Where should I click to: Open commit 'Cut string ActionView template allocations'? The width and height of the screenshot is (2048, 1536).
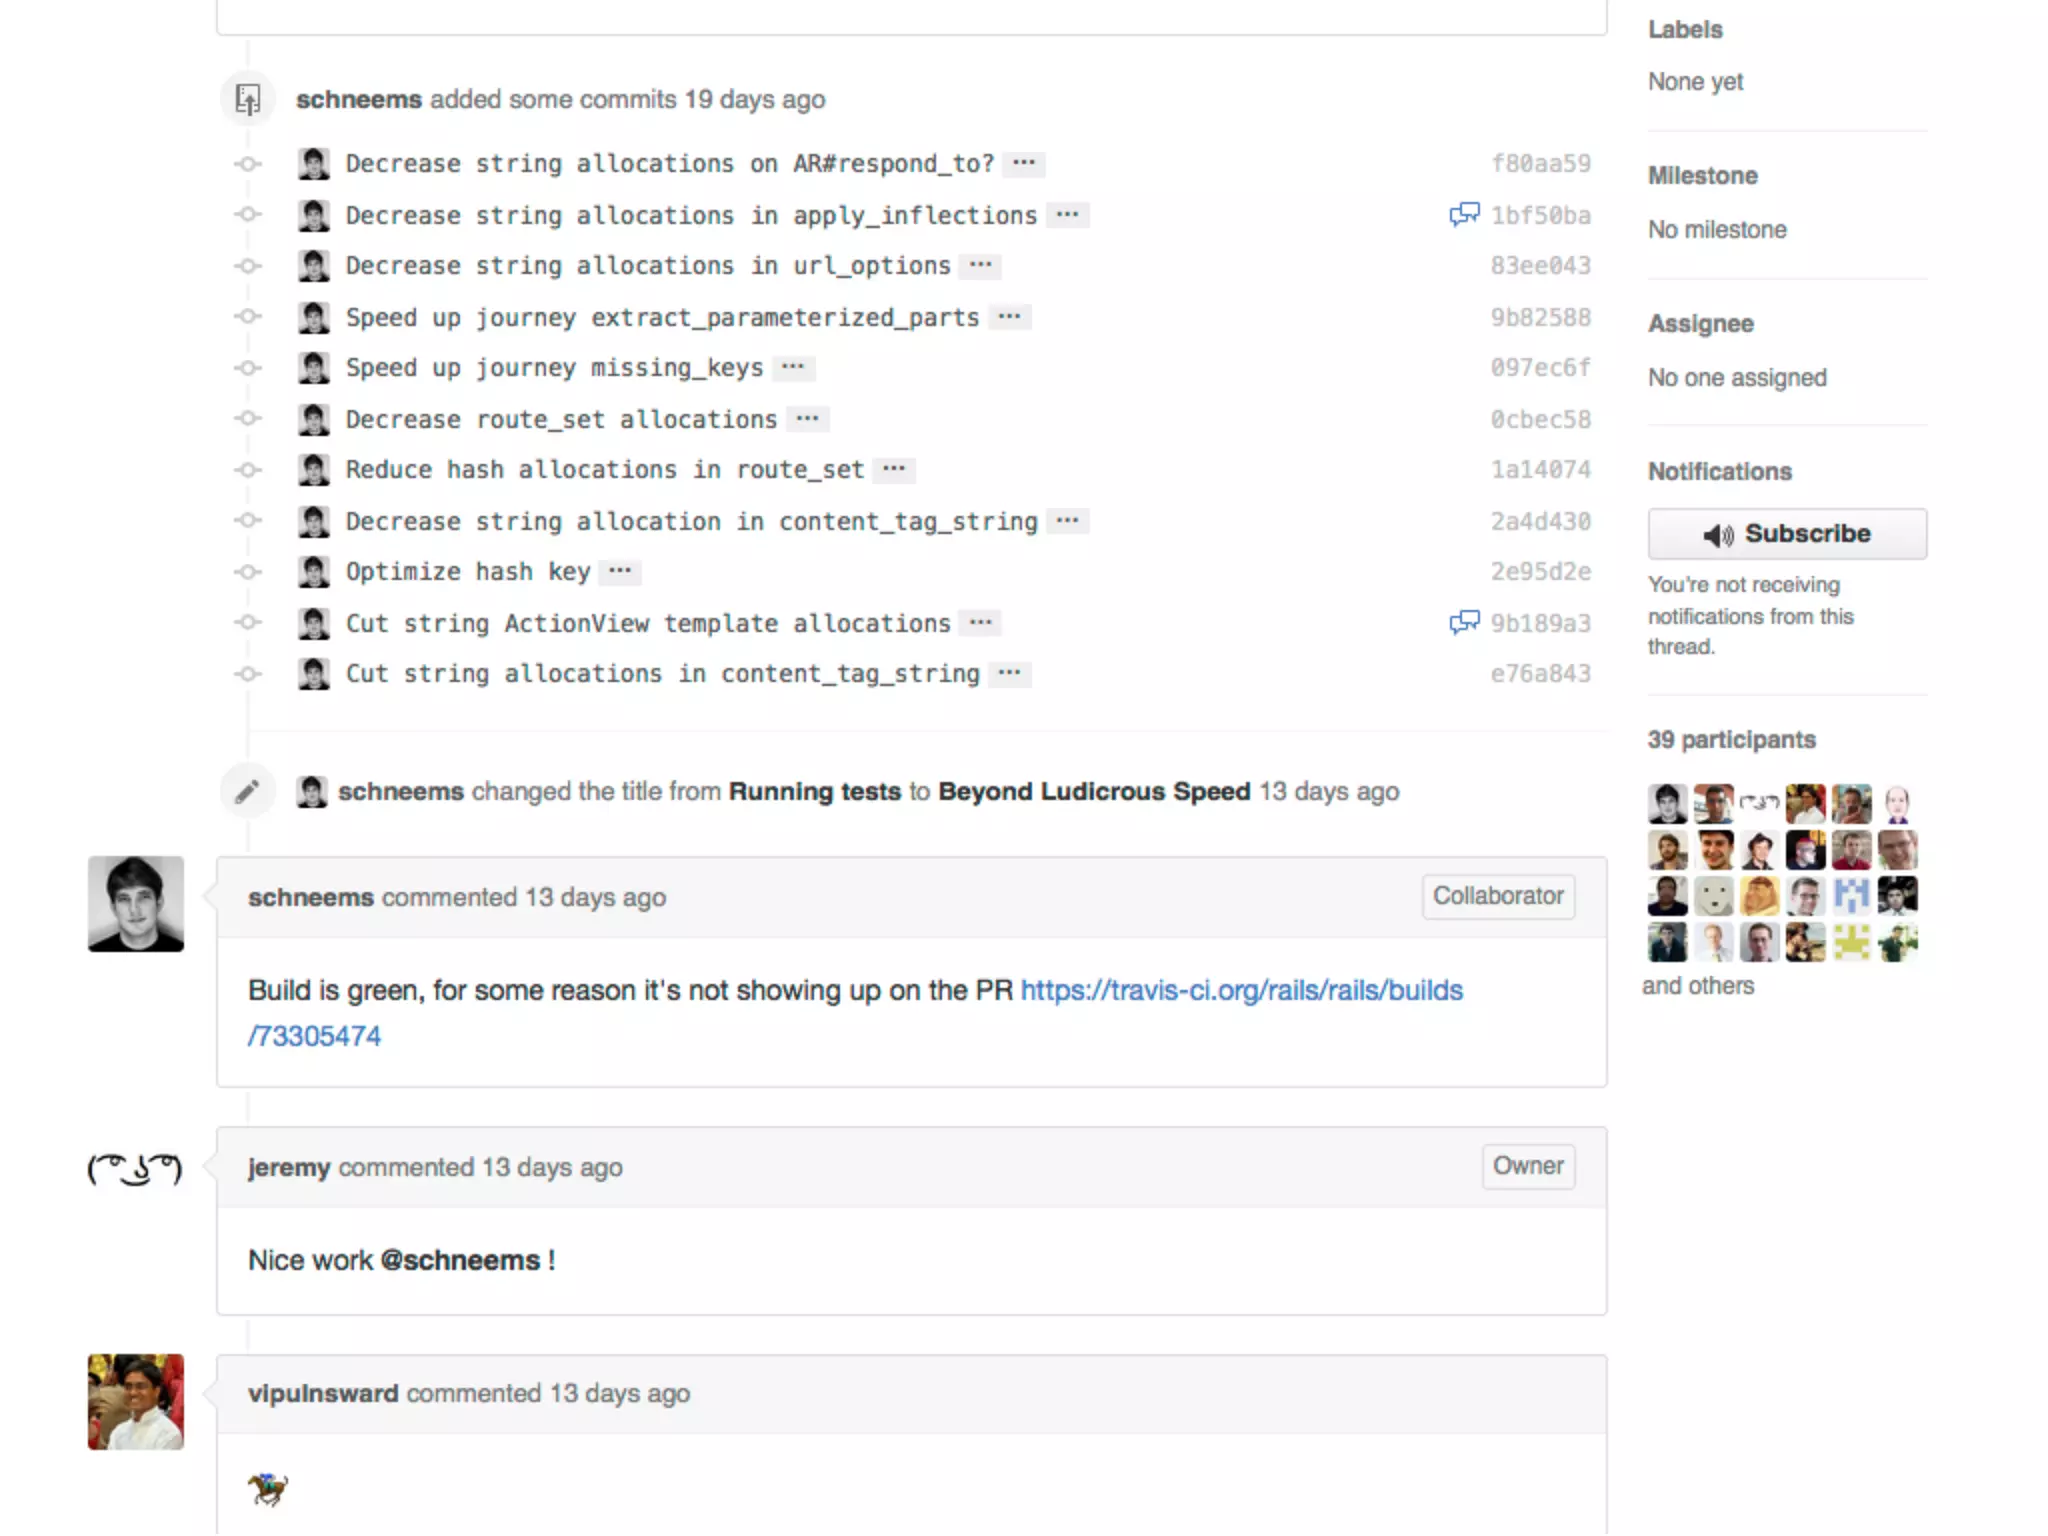[647, 623]
